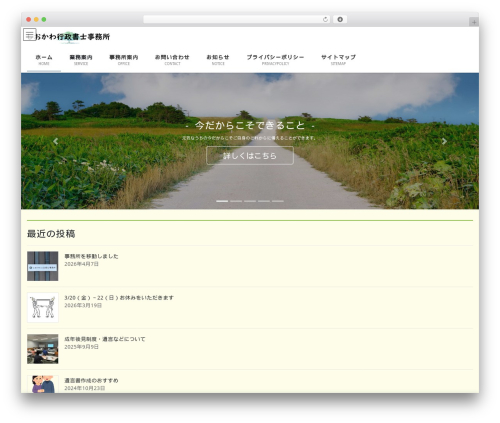This screenshot has width=500, height=423.
Task: Select the fifth slider indicator
Action: (278, 201)
